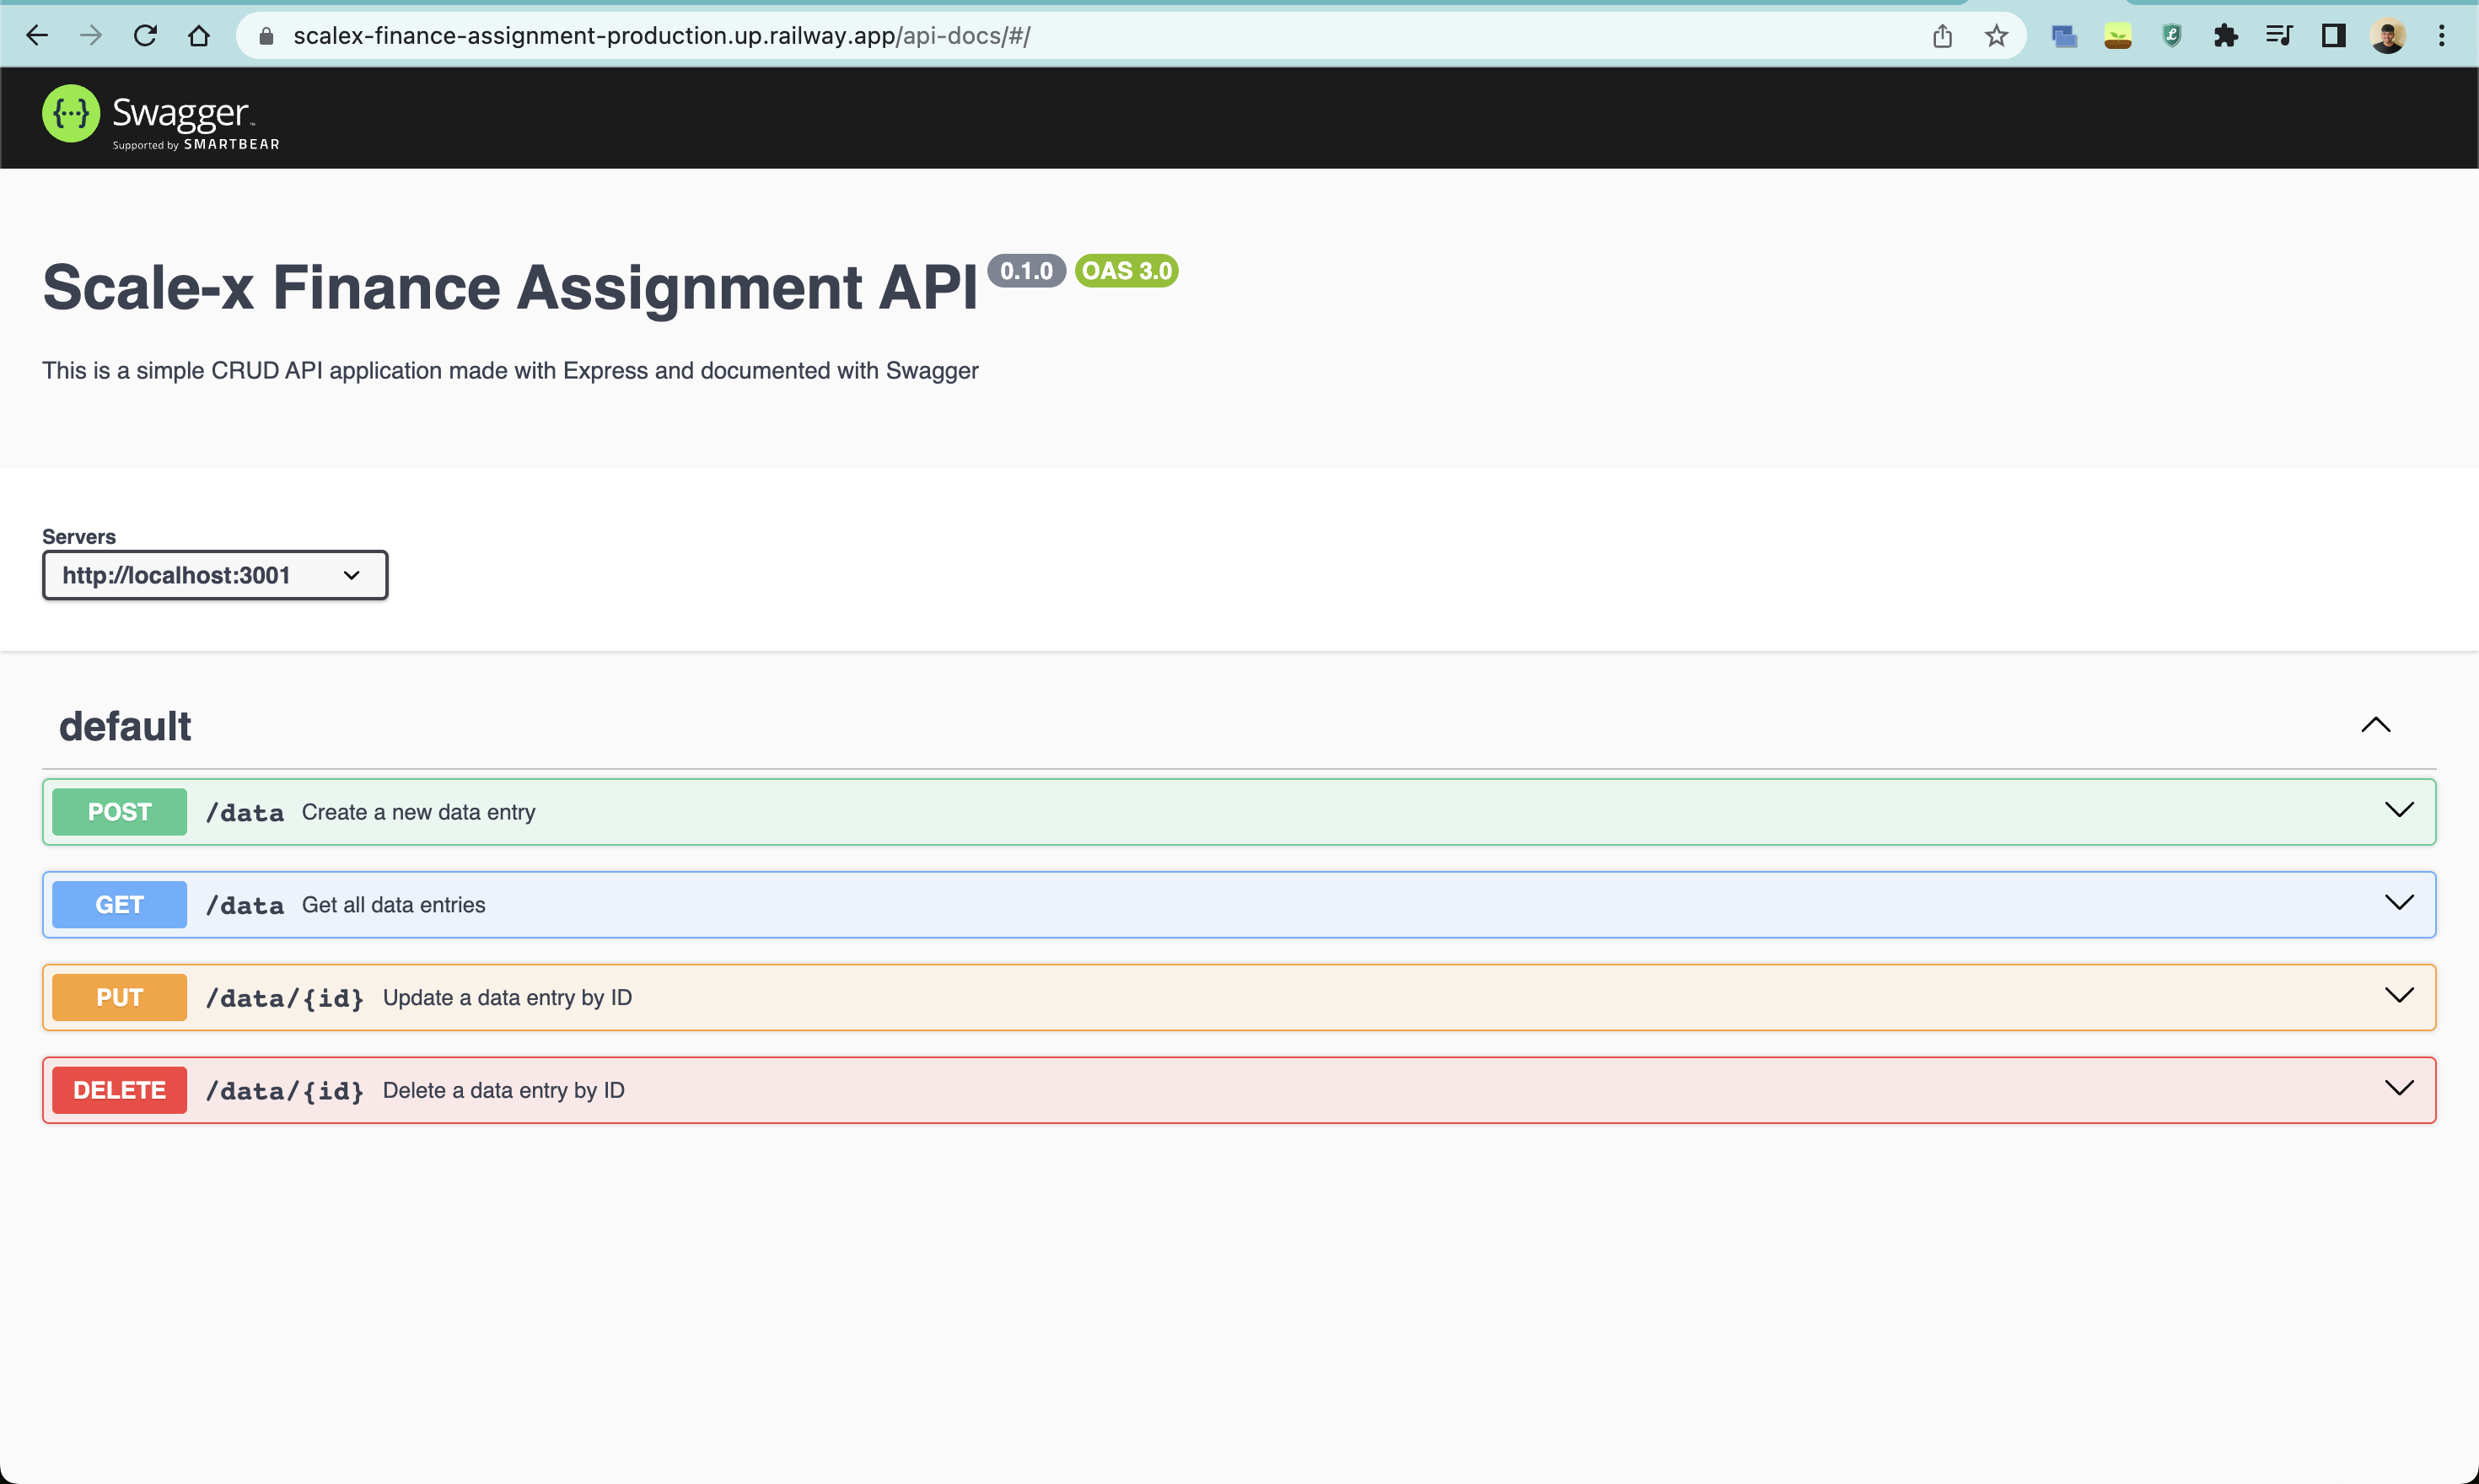Click the shield extension icon
2479x1484 pixels.
(2171, 36)
